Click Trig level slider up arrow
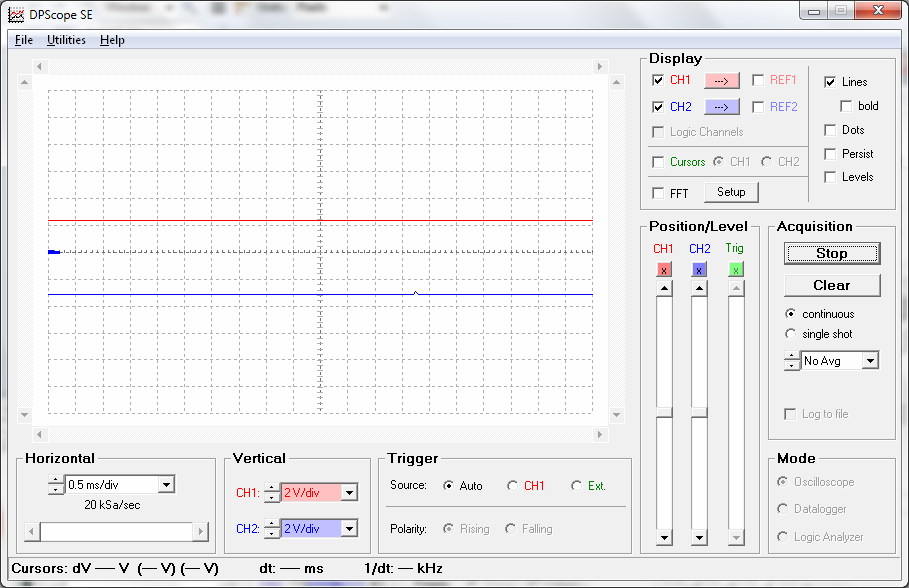 (x=736, y=288)
